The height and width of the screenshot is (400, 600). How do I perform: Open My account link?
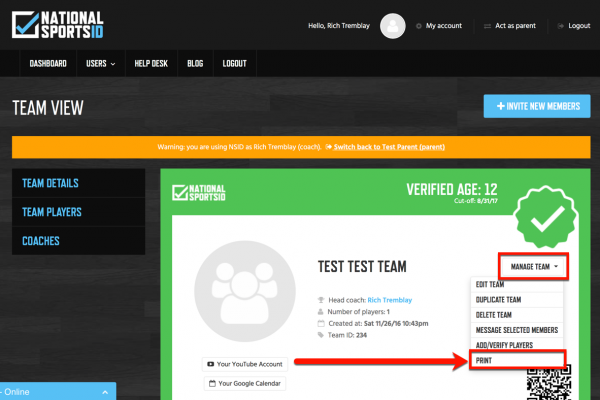[444, 26]
